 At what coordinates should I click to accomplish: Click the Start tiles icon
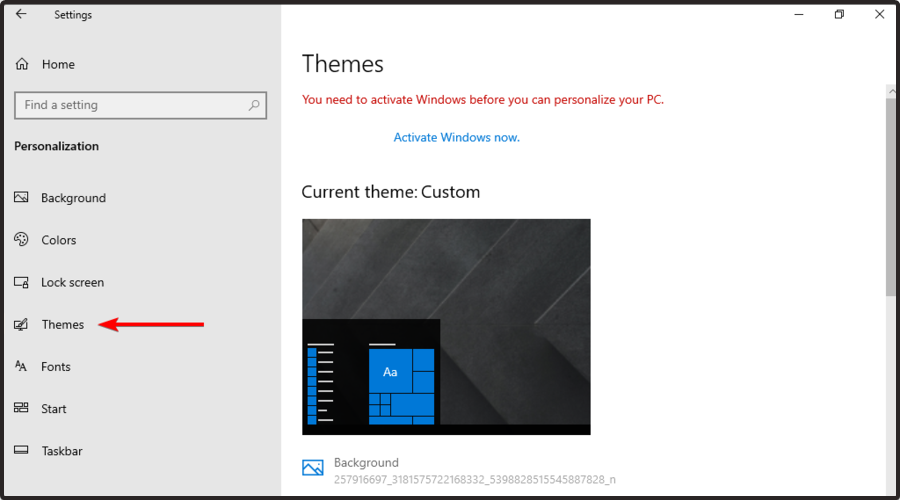tap(21, 408)
